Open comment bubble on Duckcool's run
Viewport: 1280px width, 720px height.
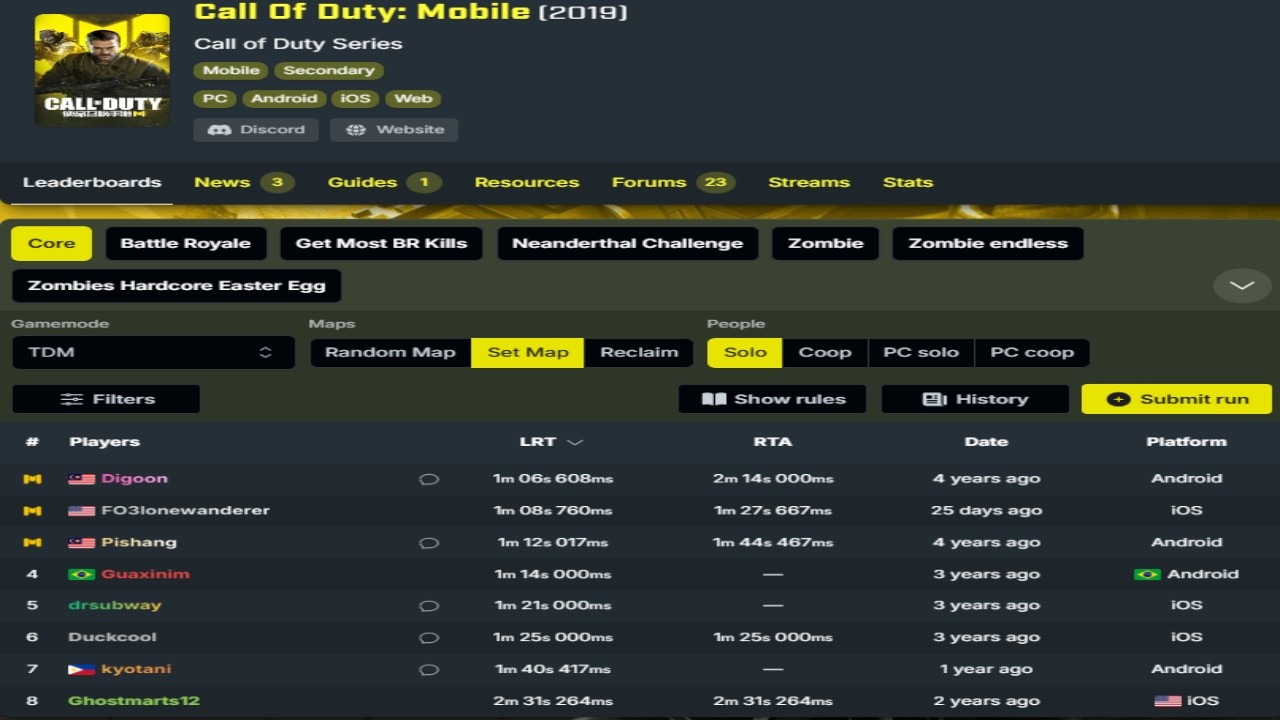pyautogui.click(x=429, y=638)
